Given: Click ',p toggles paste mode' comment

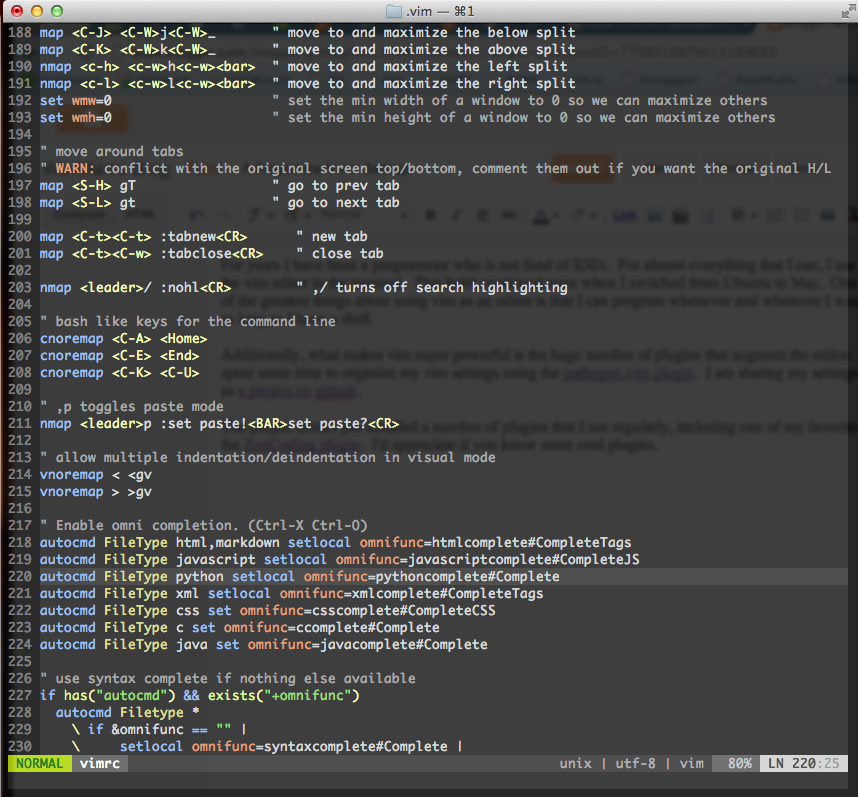Looking at the screenshot, I should tap(140, 406).
